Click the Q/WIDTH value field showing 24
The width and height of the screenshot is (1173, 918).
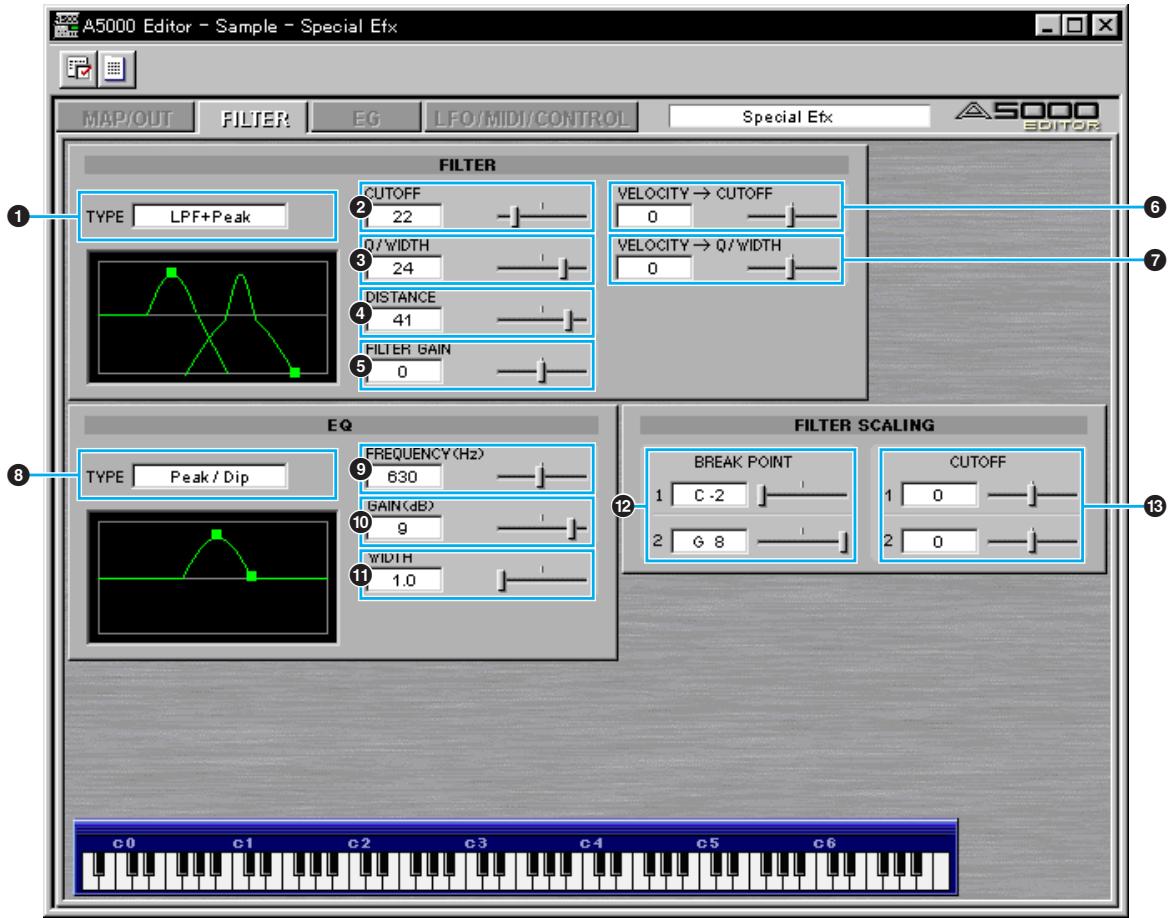tap(403, 268)
